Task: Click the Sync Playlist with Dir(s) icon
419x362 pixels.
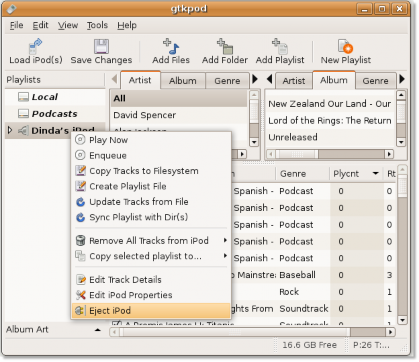Action: tap(80, 217)
